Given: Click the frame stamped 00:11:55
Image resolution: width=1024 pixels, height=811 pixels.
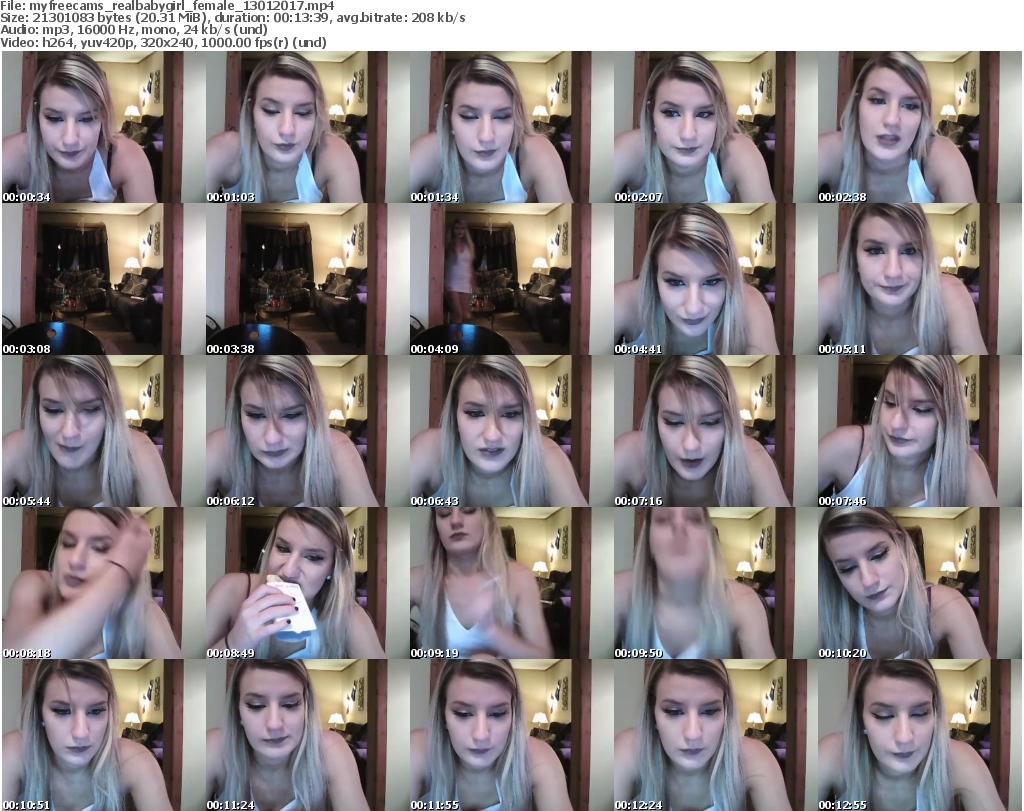Looking at the screenshot, I should pos(511,735).
